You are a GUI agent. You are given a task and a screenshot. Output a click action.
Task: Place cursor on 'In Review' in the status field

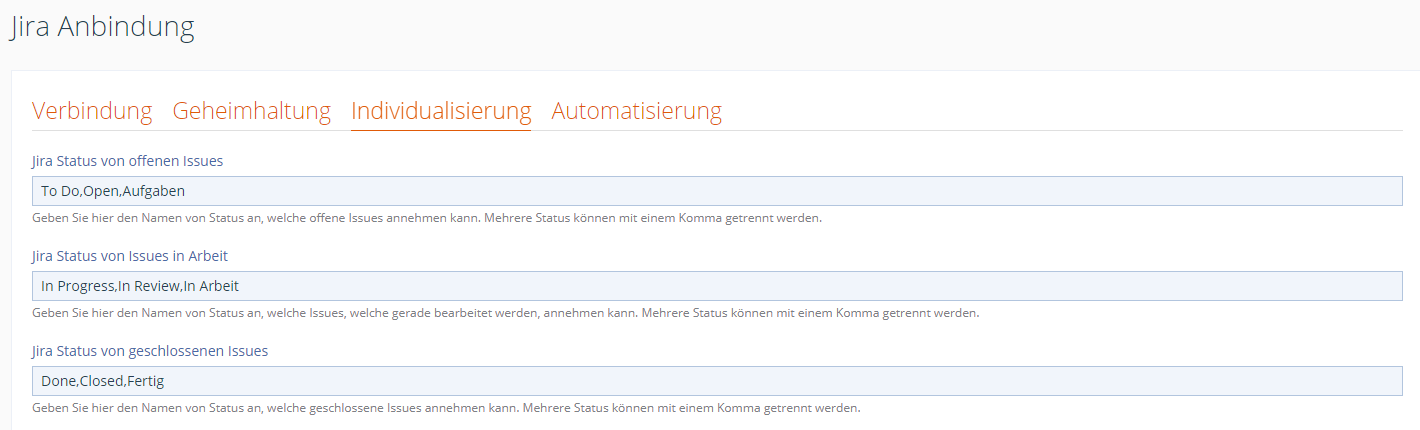click(x=149, y=286)
